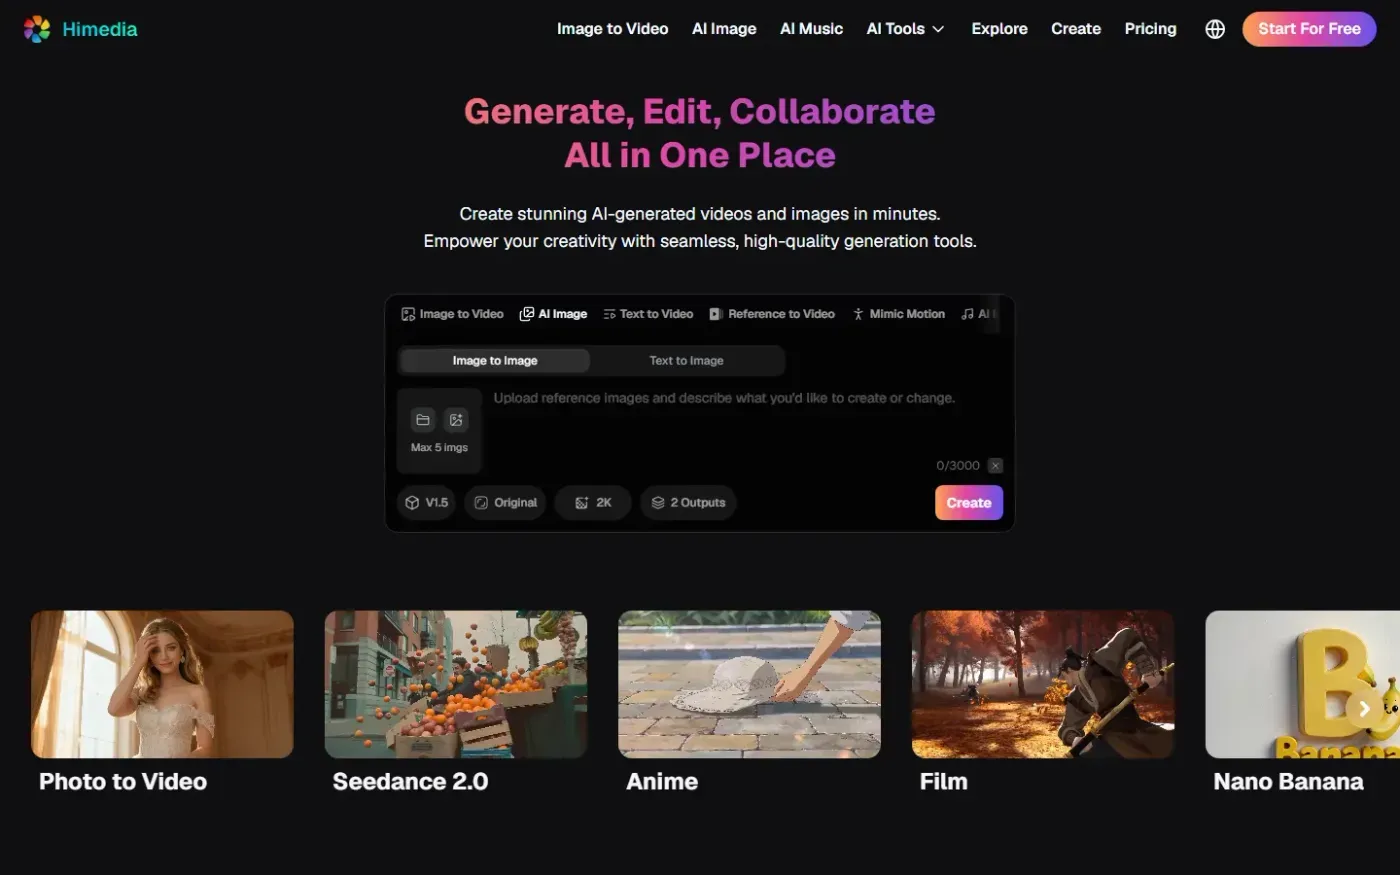Click the gradient Create button
This screenshot has height=875, width=1400.
coord(969,503)
